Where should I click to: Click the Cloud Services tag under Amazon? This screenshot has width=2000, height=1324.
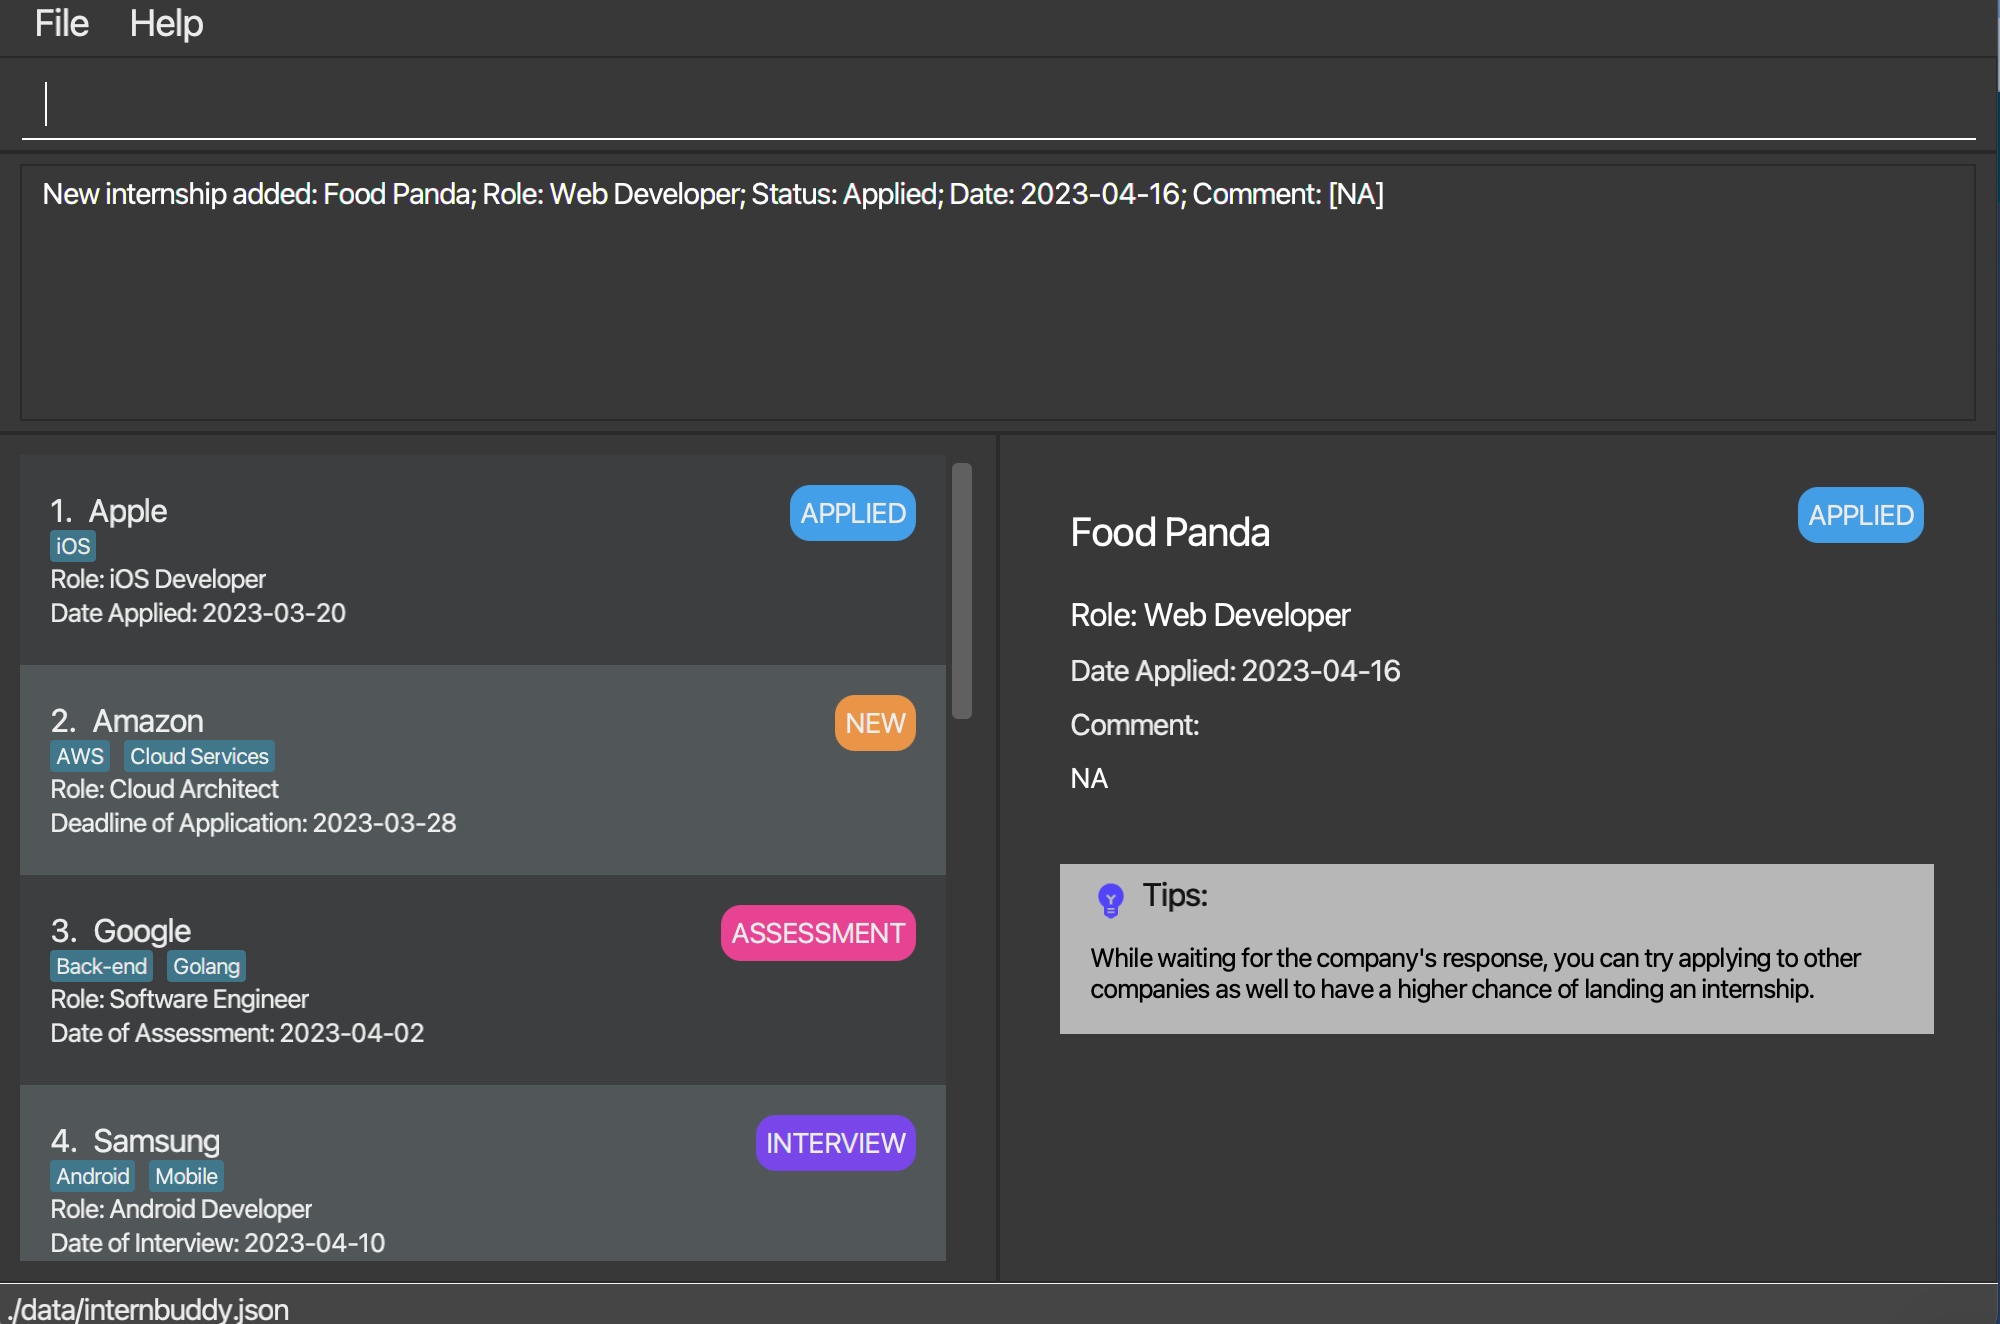click(199, 756)
